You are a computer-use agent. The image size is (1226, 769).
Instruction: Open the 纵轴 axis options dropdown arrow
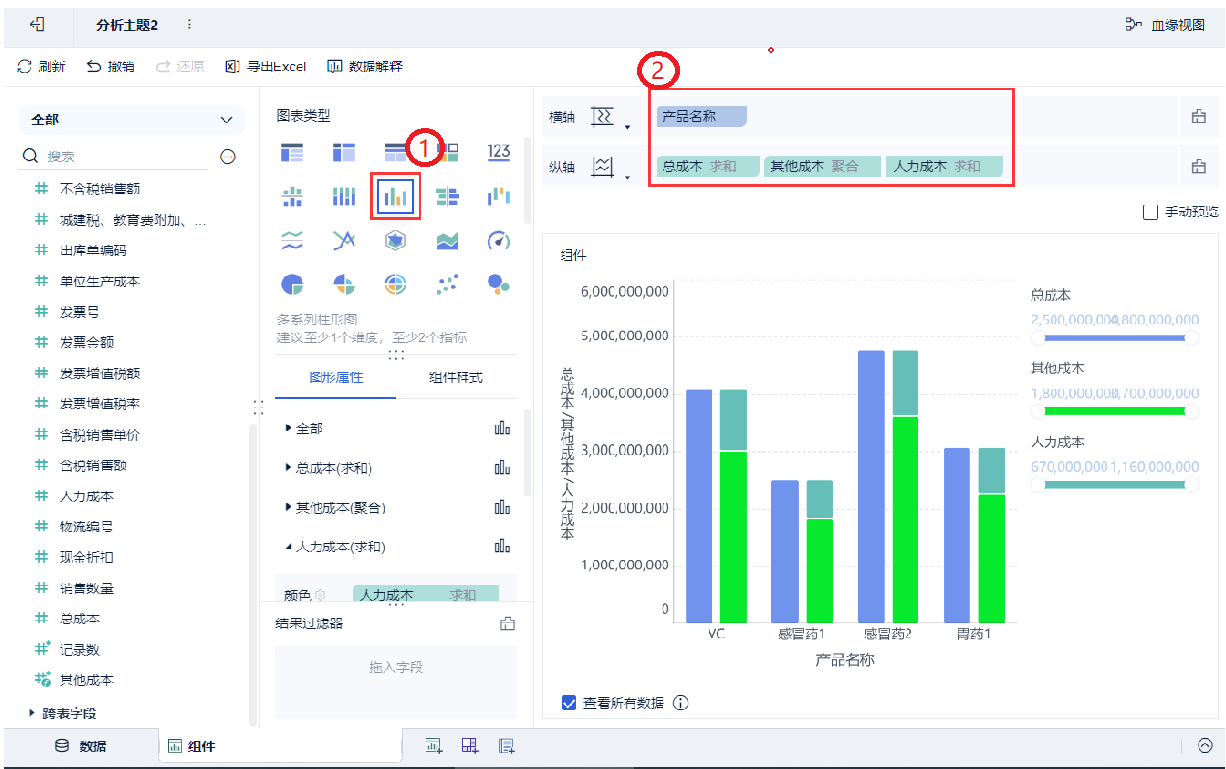click(628, 178)
